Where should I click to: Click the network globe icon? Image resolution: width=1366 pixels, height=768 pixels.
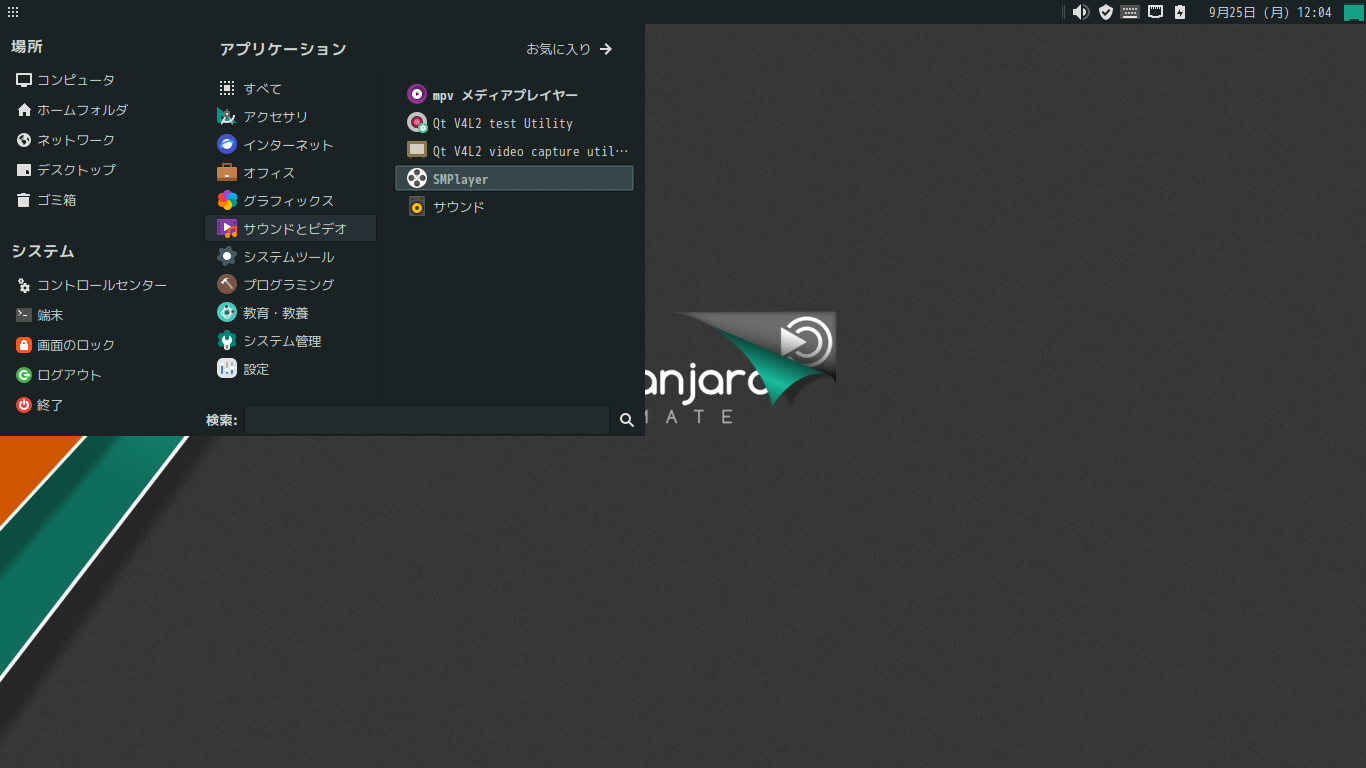click(x=24, y=140)
